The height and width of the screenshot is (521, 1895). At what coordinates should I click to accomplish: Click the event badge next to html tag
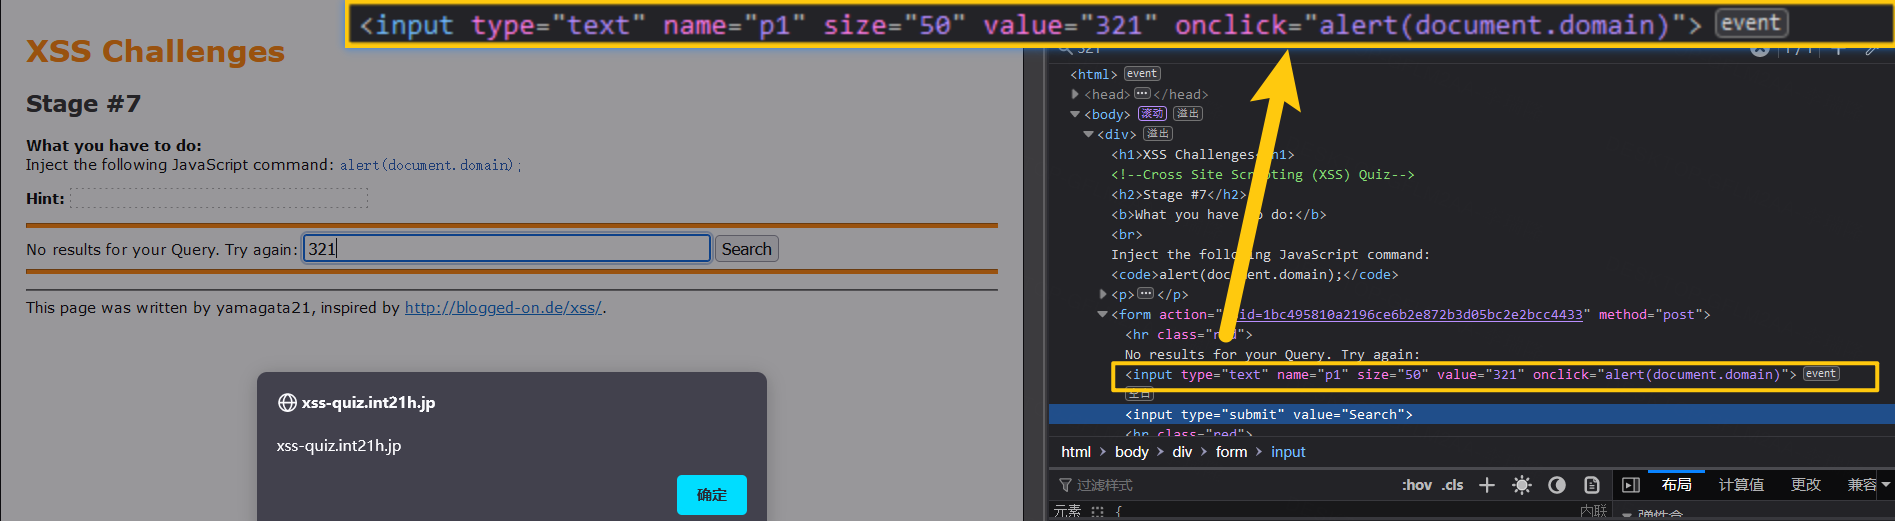[1141, 74]
